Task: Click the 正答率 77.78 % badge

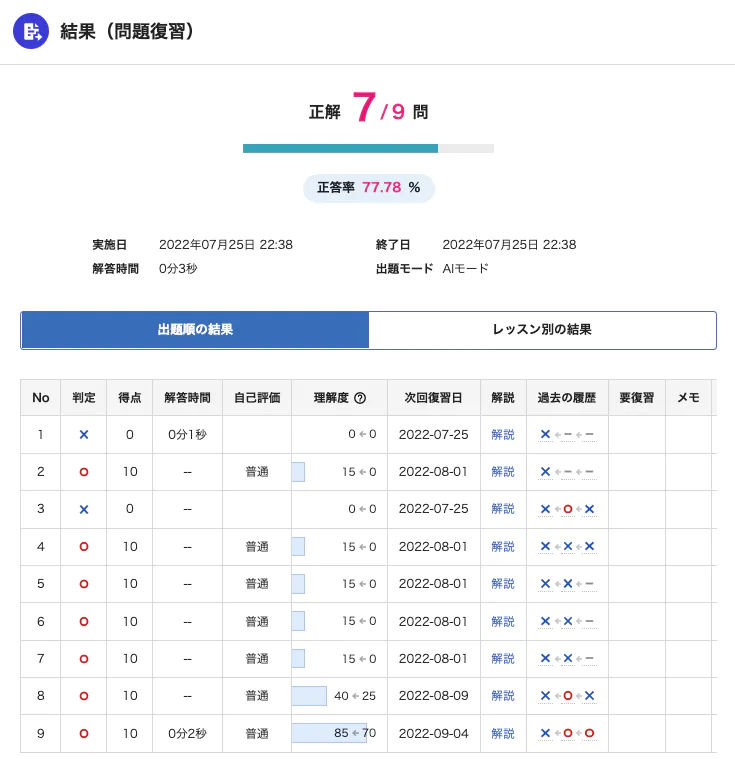Action: pos(368,188)
